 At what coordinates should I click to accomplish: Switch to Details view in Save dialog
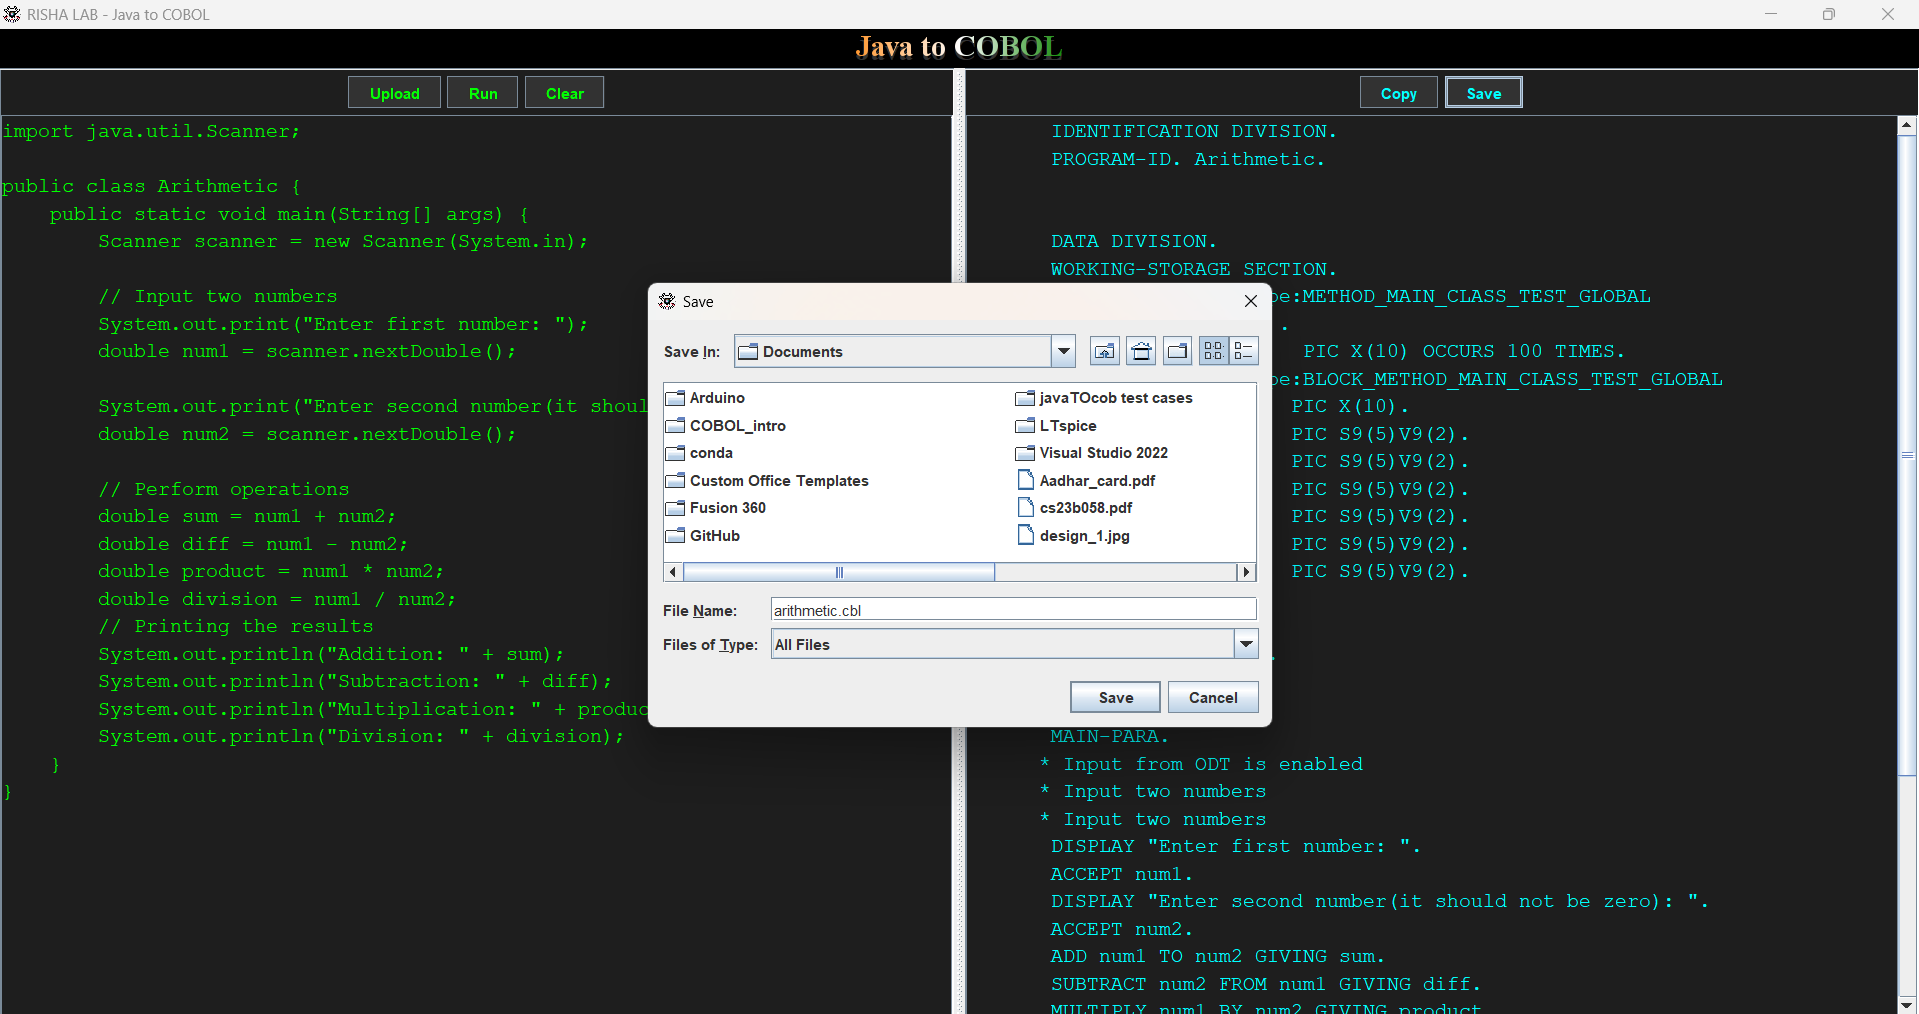click(1243, 351)
